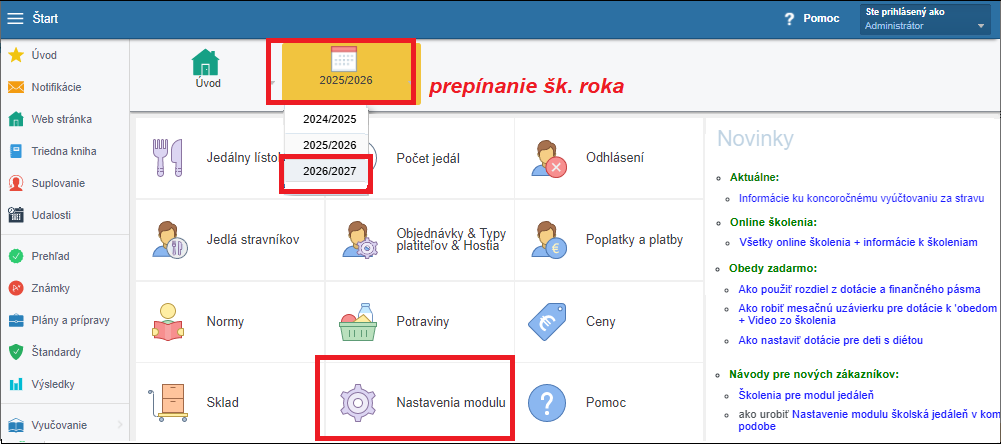Open the Jedlá stravníkov tile

(x=230, y=240)
